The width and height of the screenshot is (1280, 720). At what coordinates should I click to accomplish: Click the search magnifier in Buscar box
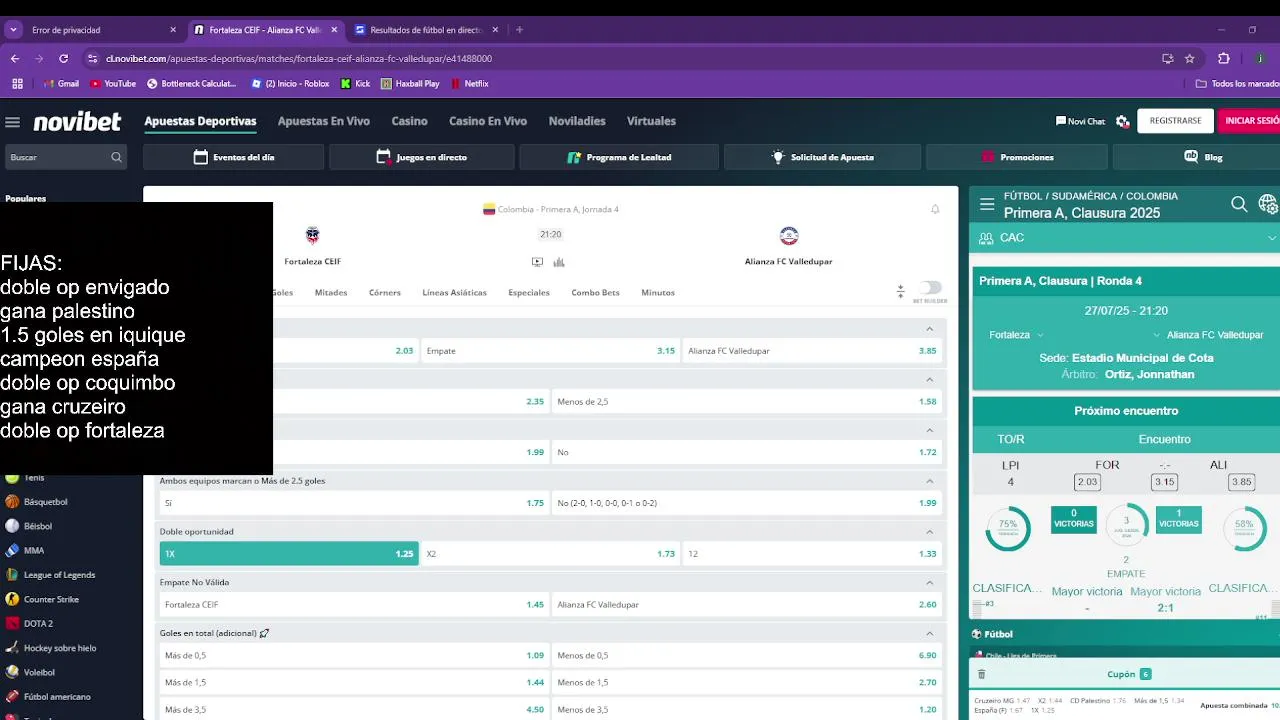coord(116,157)
